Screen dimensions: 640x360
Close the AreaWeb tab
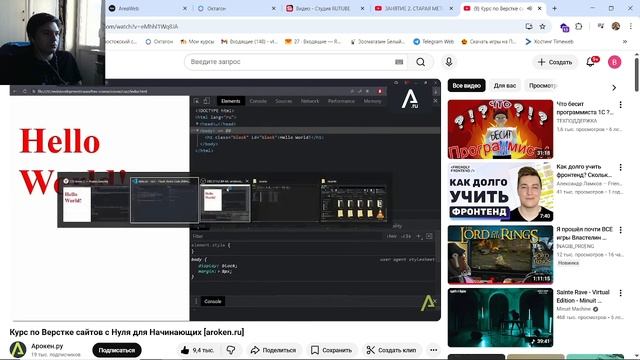pyautogui.click(x=184, y=8)
